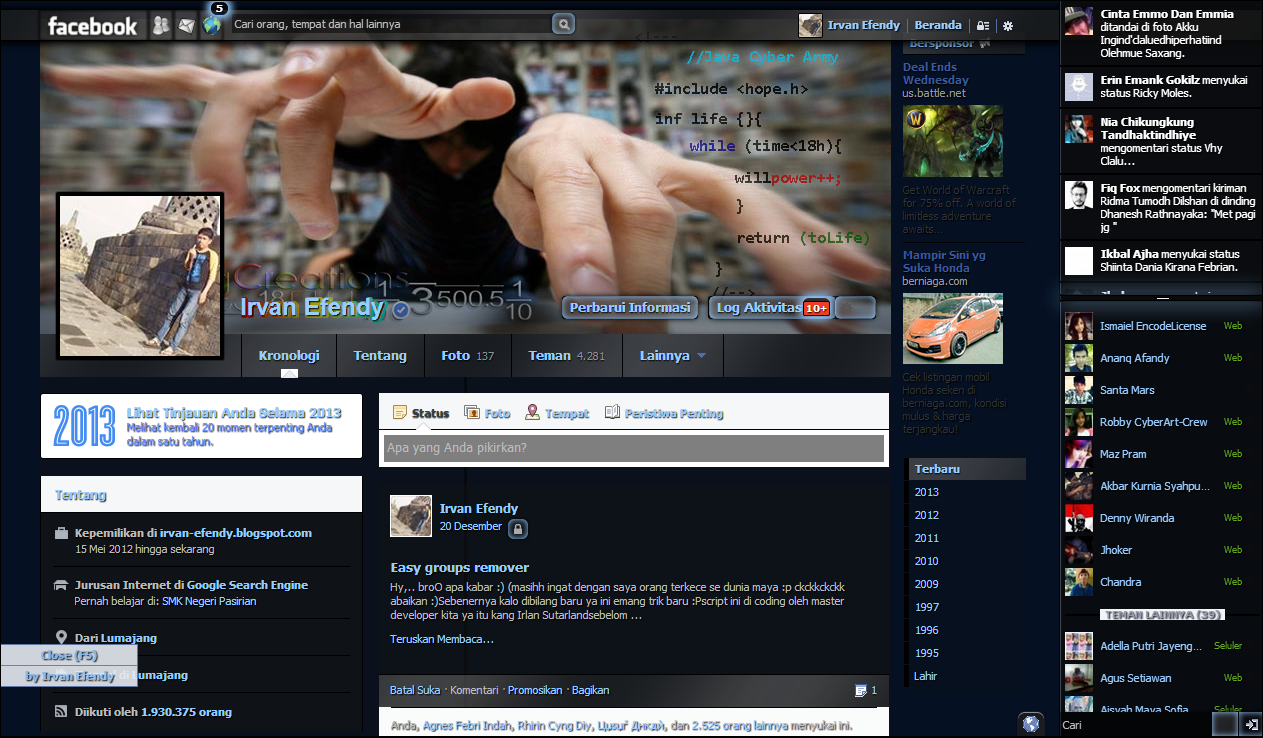Image resolution: width=1263 pixels, height=738 pixels.
Task: Open the messages icon in top bar
Action: (x=186, y=26)
